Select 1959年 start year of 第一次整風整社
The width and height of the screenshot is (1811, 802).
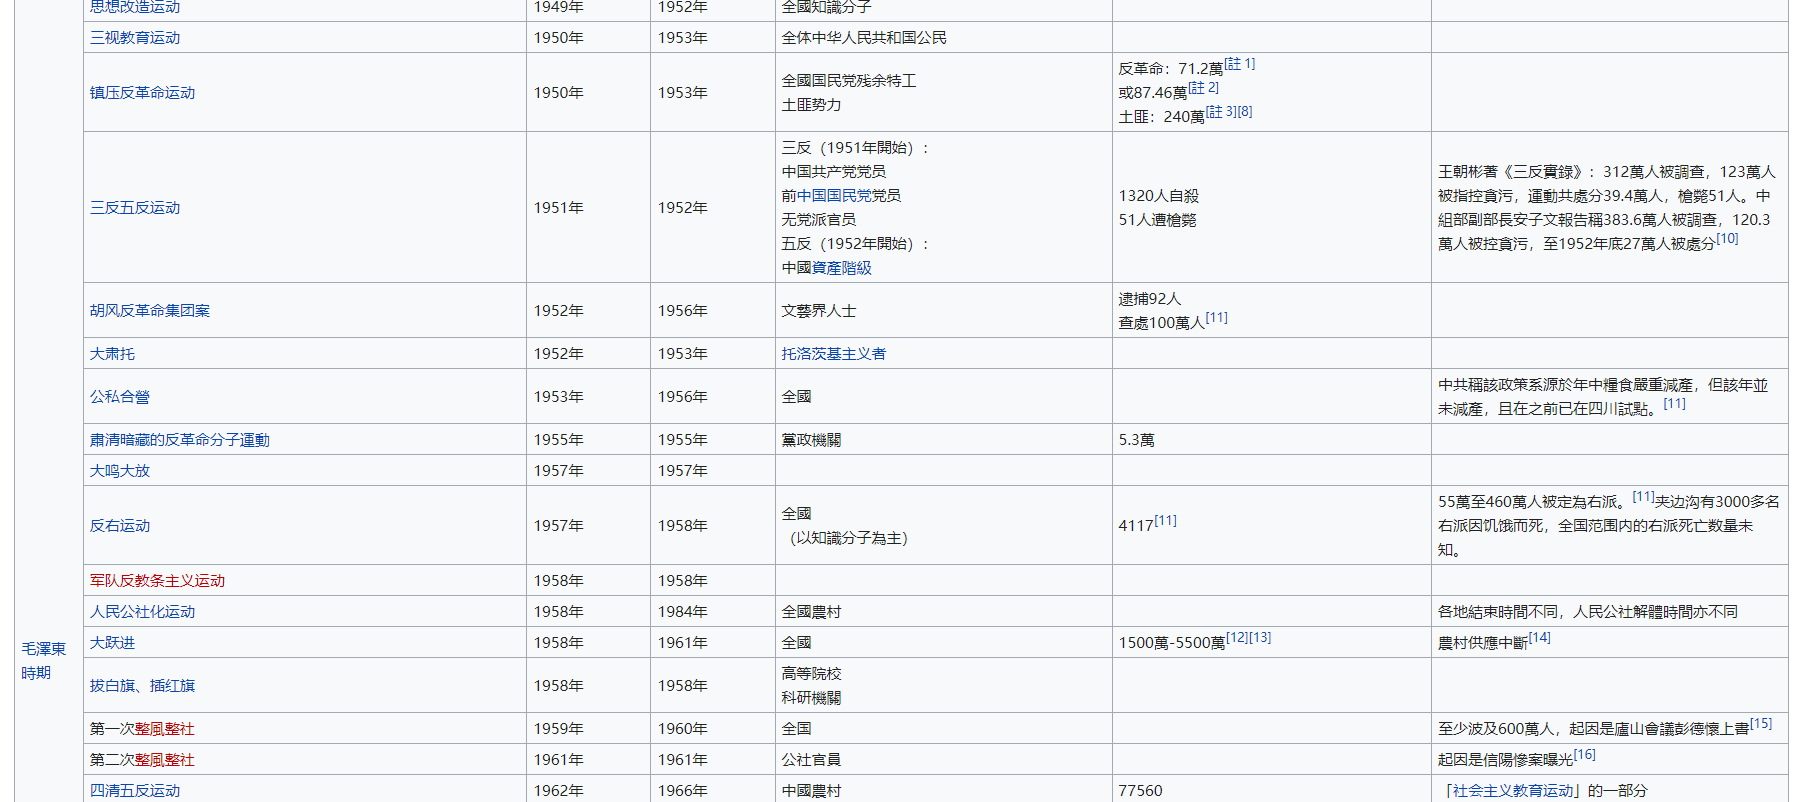click(x=559, y=729)
